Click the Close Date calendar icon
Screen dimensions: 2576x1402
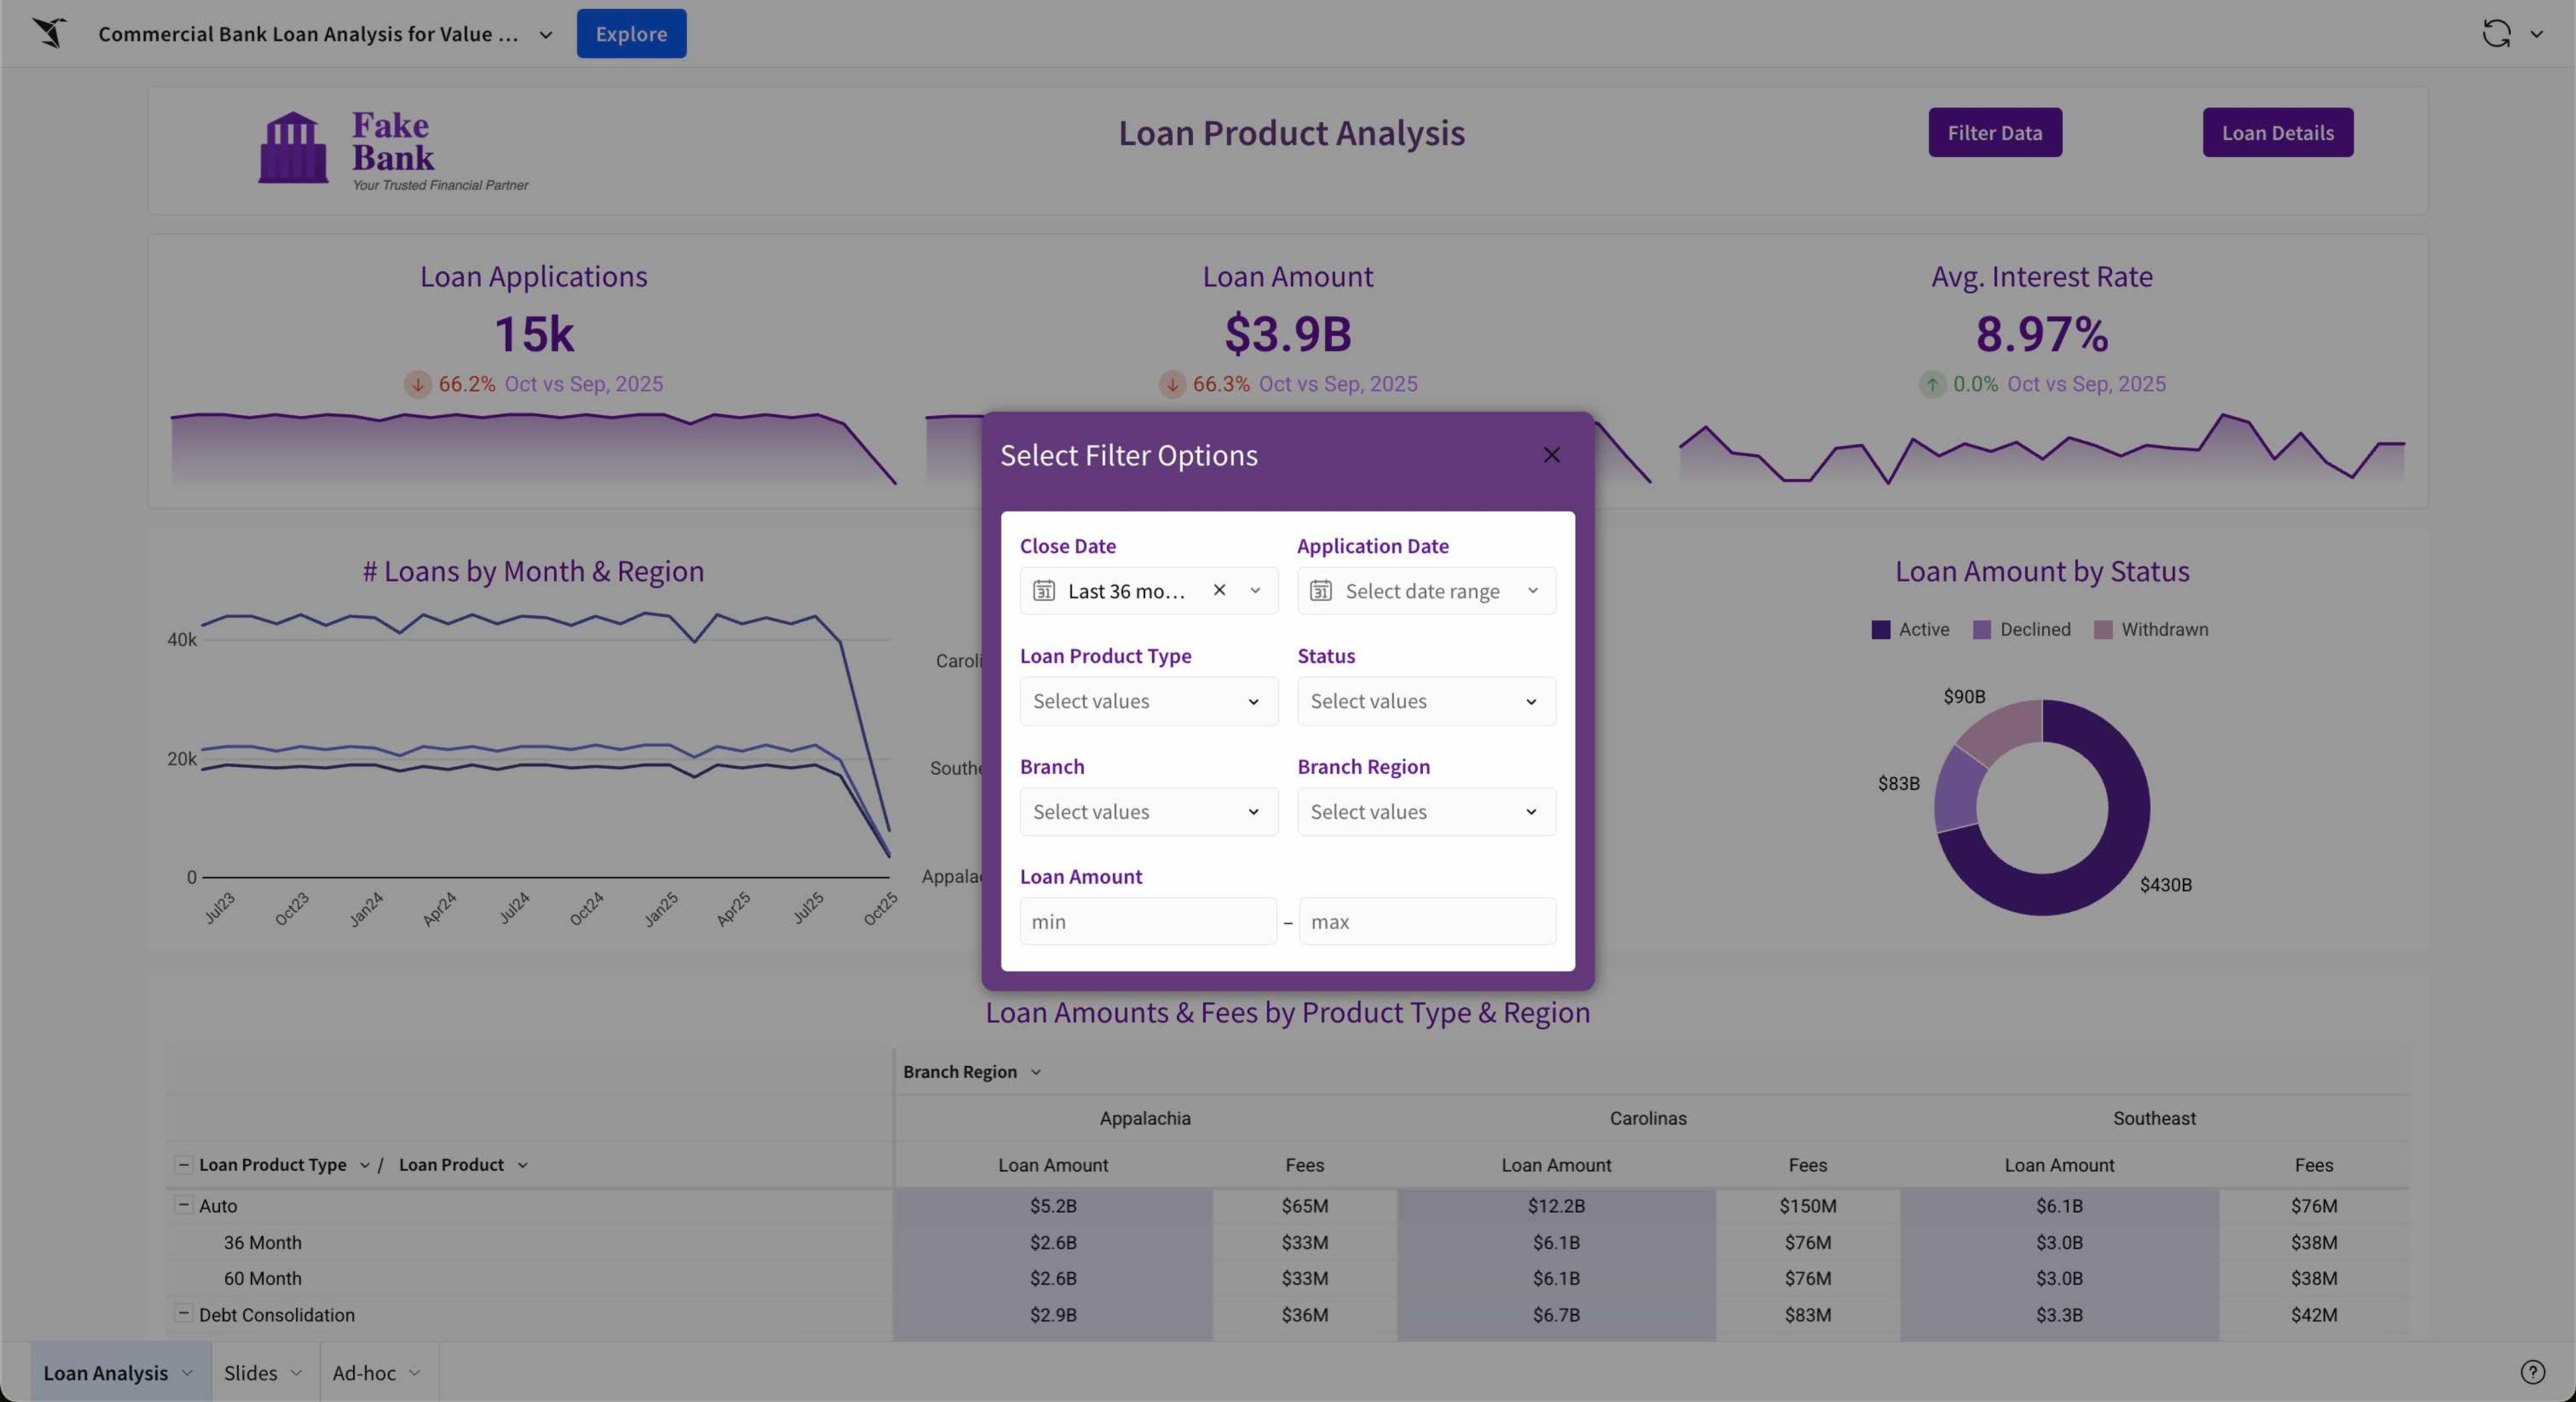pyautogui.click(x=1043, y=591)
